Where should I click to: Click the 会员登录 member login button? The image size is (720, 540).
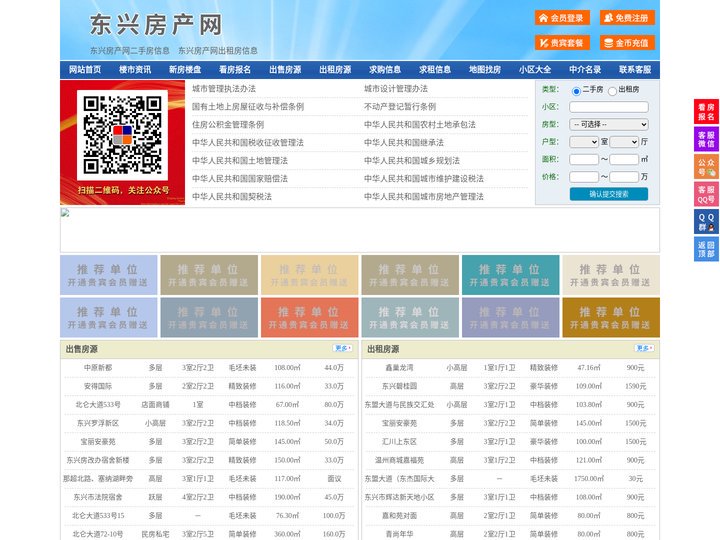(562, 18)
